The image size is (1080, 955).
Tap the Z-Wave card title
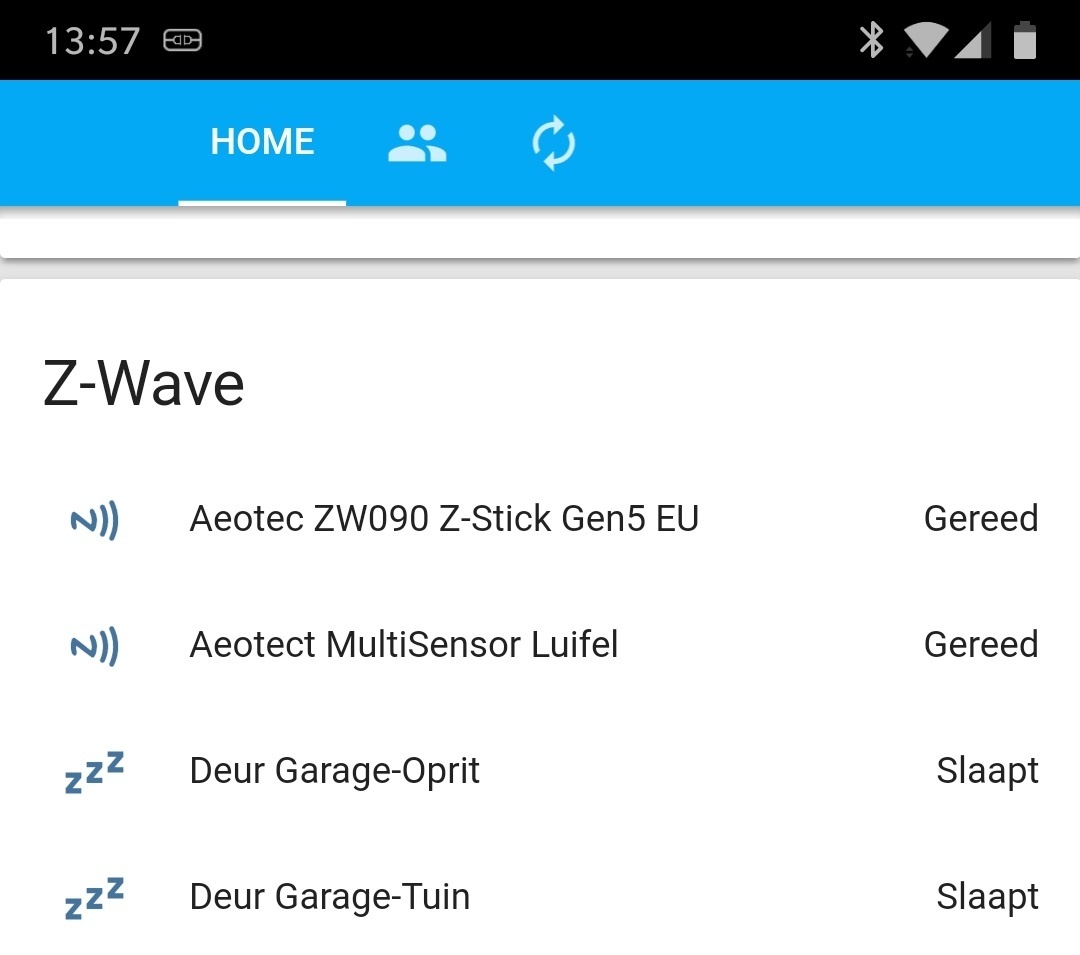coord(144,384)
